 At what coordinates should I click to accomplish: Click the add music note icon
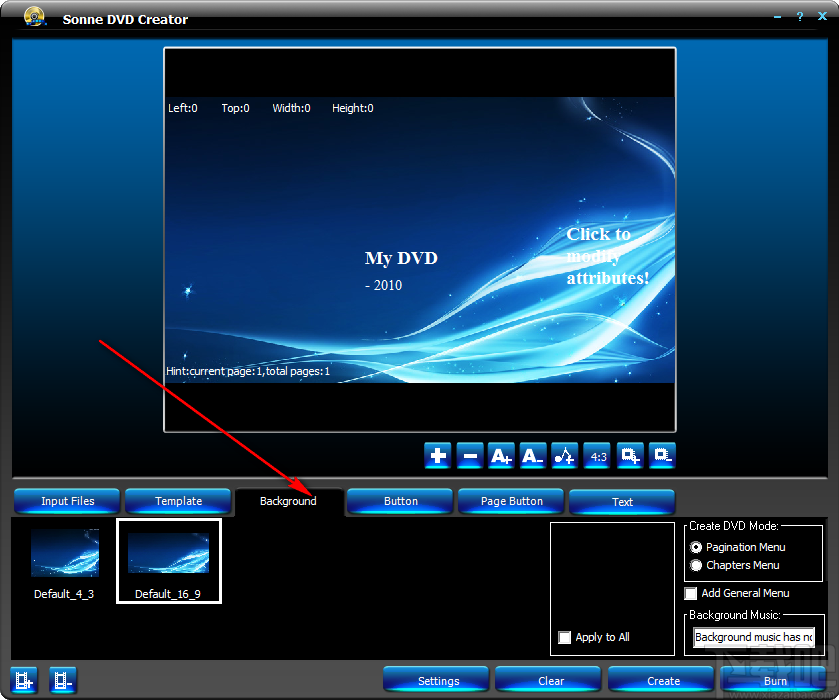pyautogui.click(x=564, y=455)
